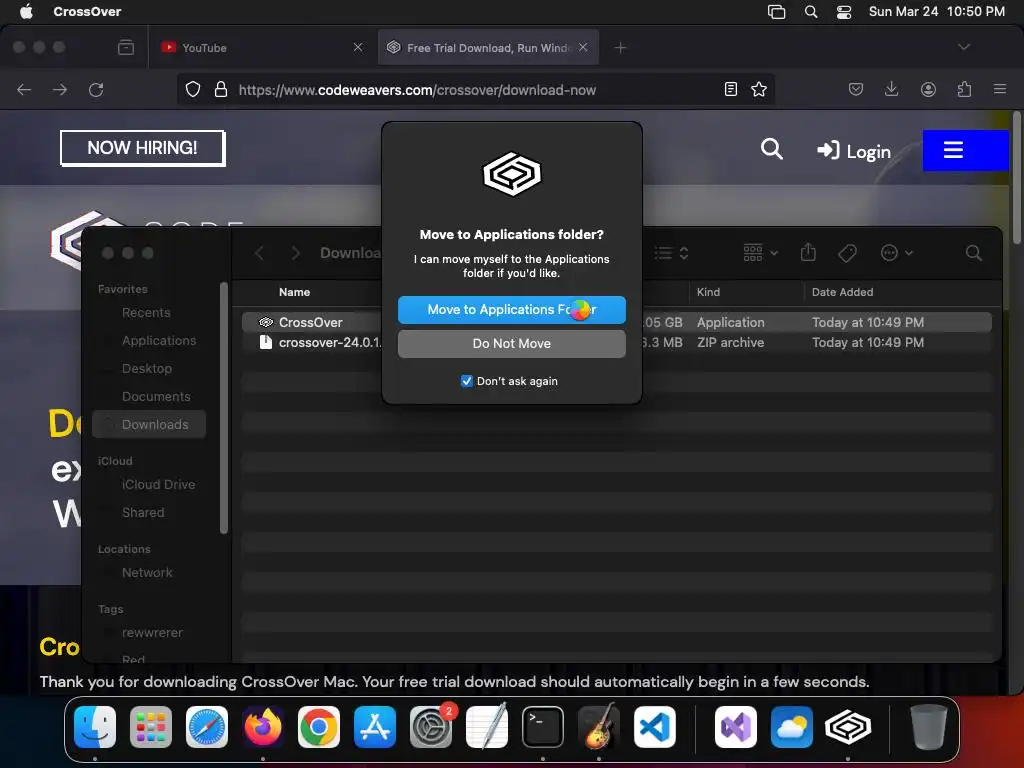Viewport: 1024px width, 768px height.
Task: Bookmark this page with star icon
Action: pos(758,89)
